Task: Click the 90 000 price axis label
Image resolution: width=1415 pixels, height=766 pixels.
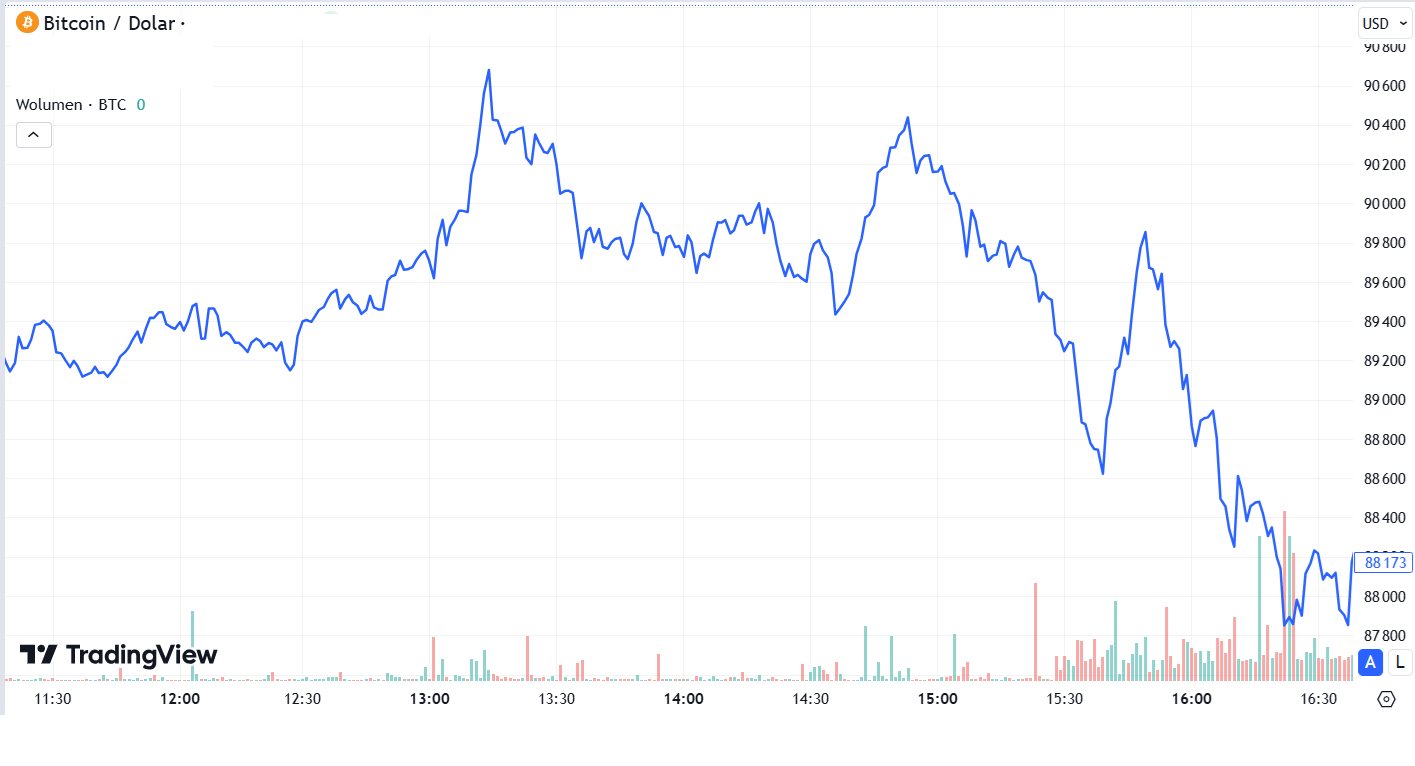Action: pos(1385,204)
